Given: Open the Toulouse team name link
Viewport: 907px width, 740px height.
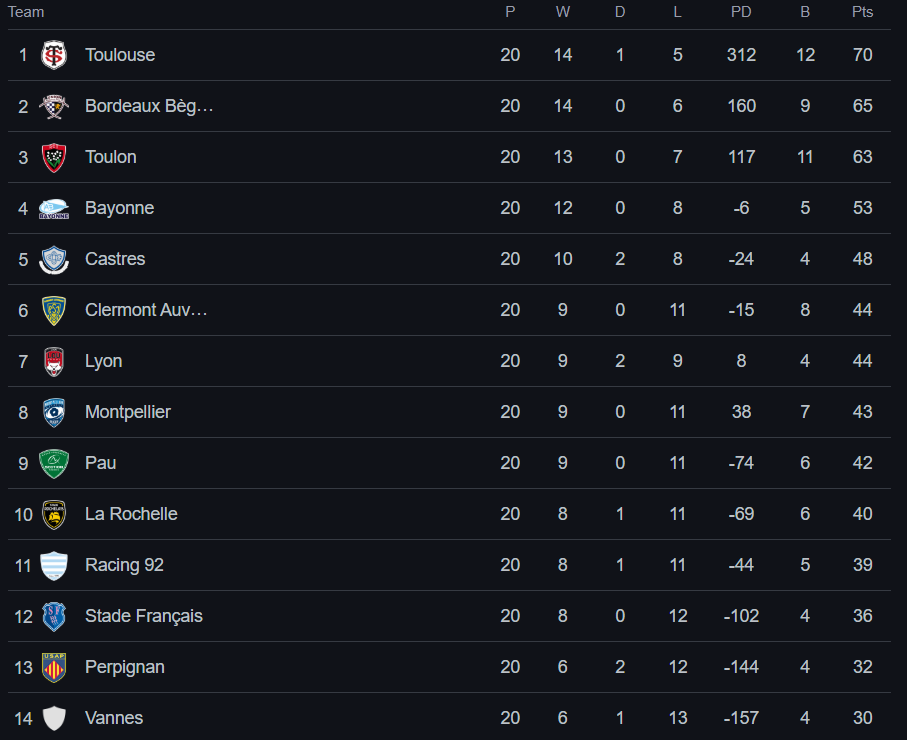Looking at the screenshot, I should [120, 55].
